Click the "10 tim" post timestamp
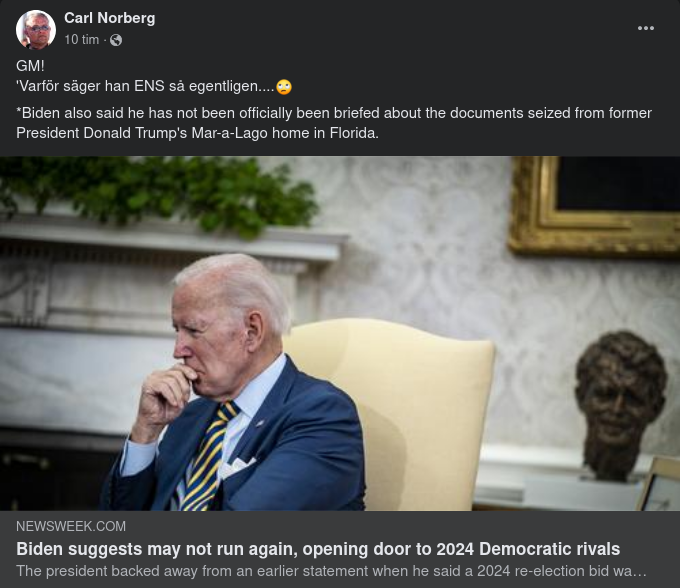 coord(82,40)
